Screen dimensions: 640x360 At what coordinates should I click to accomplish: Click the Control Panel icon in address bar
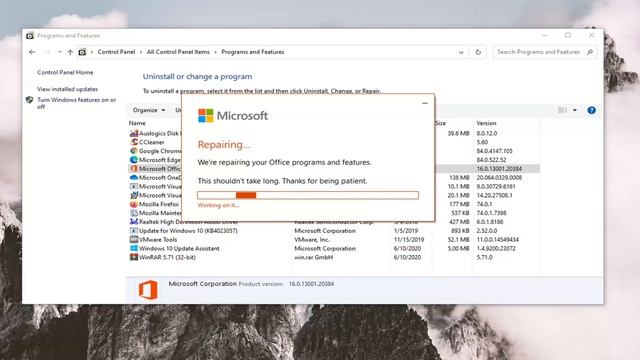82,52
